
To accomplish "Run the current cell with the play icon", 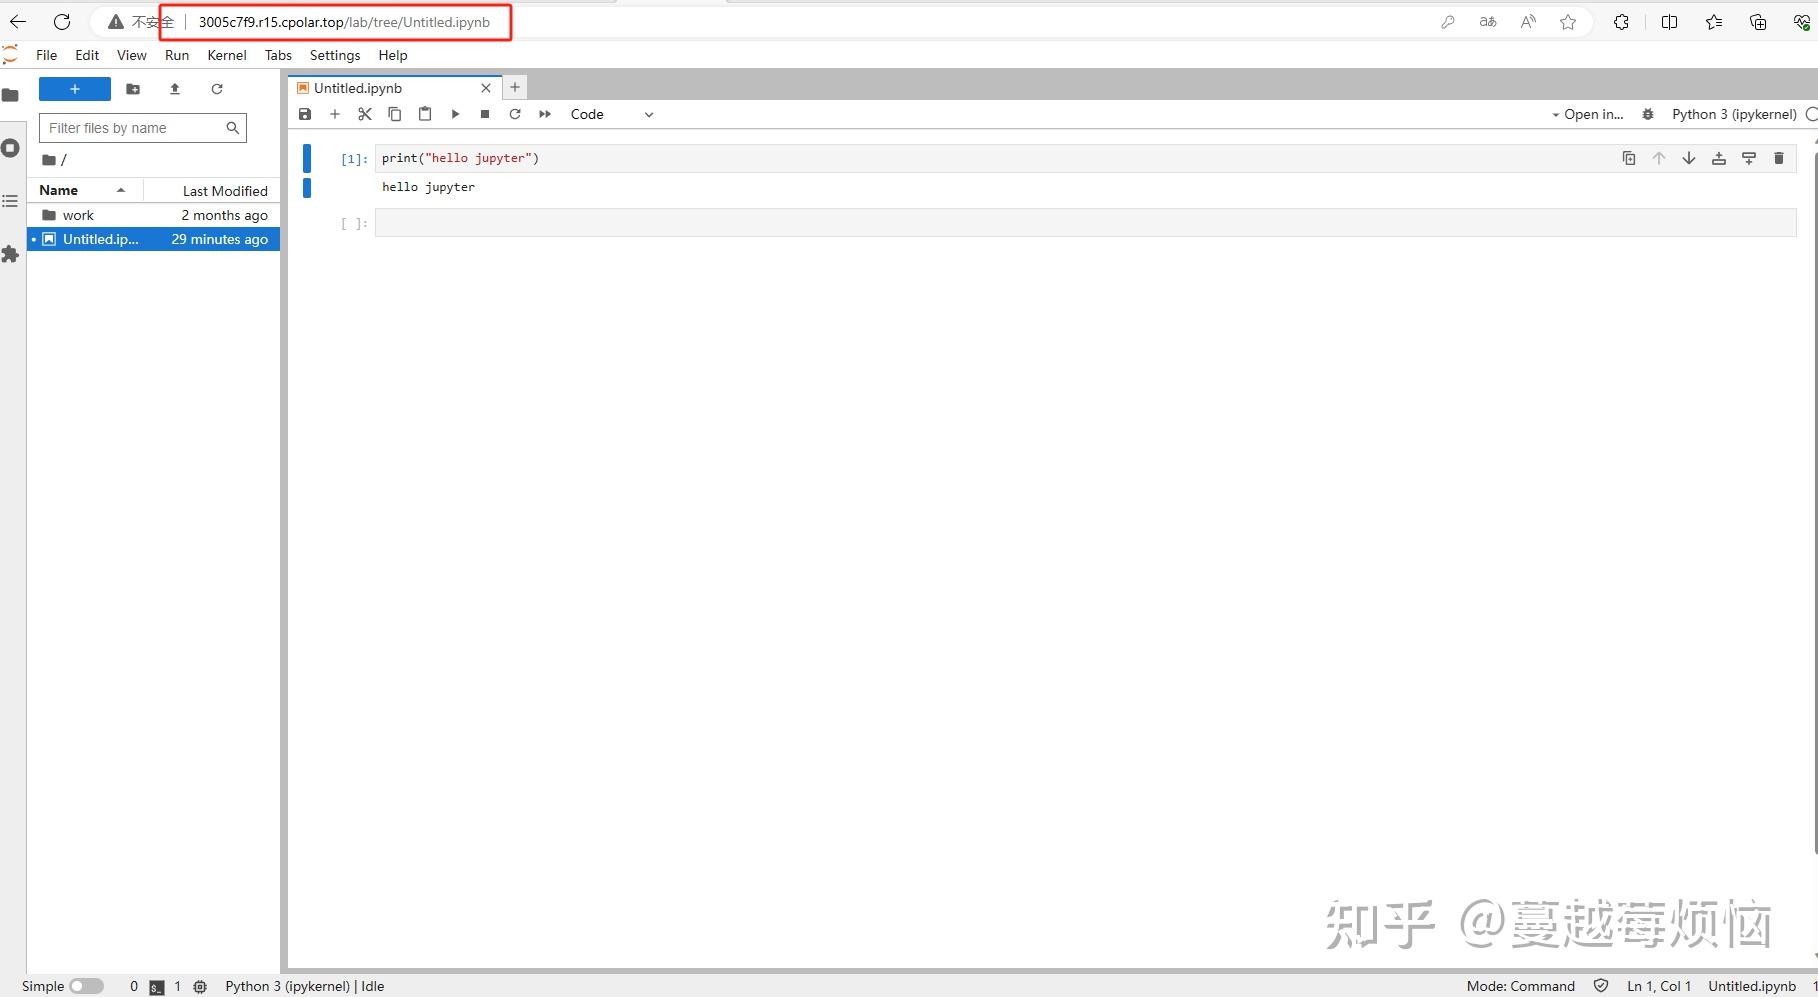I will pyautogui.click(x=455, y=114).
